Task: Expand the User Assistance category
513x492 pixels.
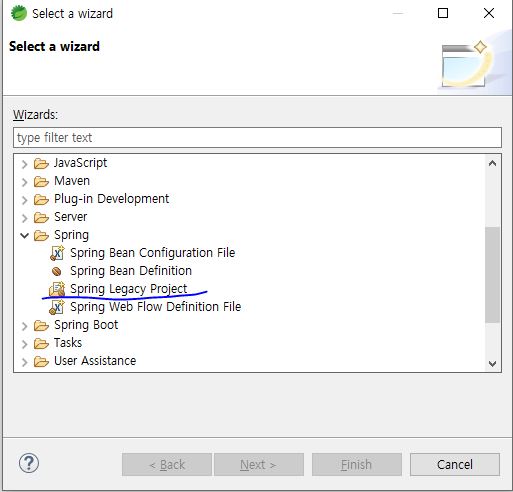Action: [24, 362]
